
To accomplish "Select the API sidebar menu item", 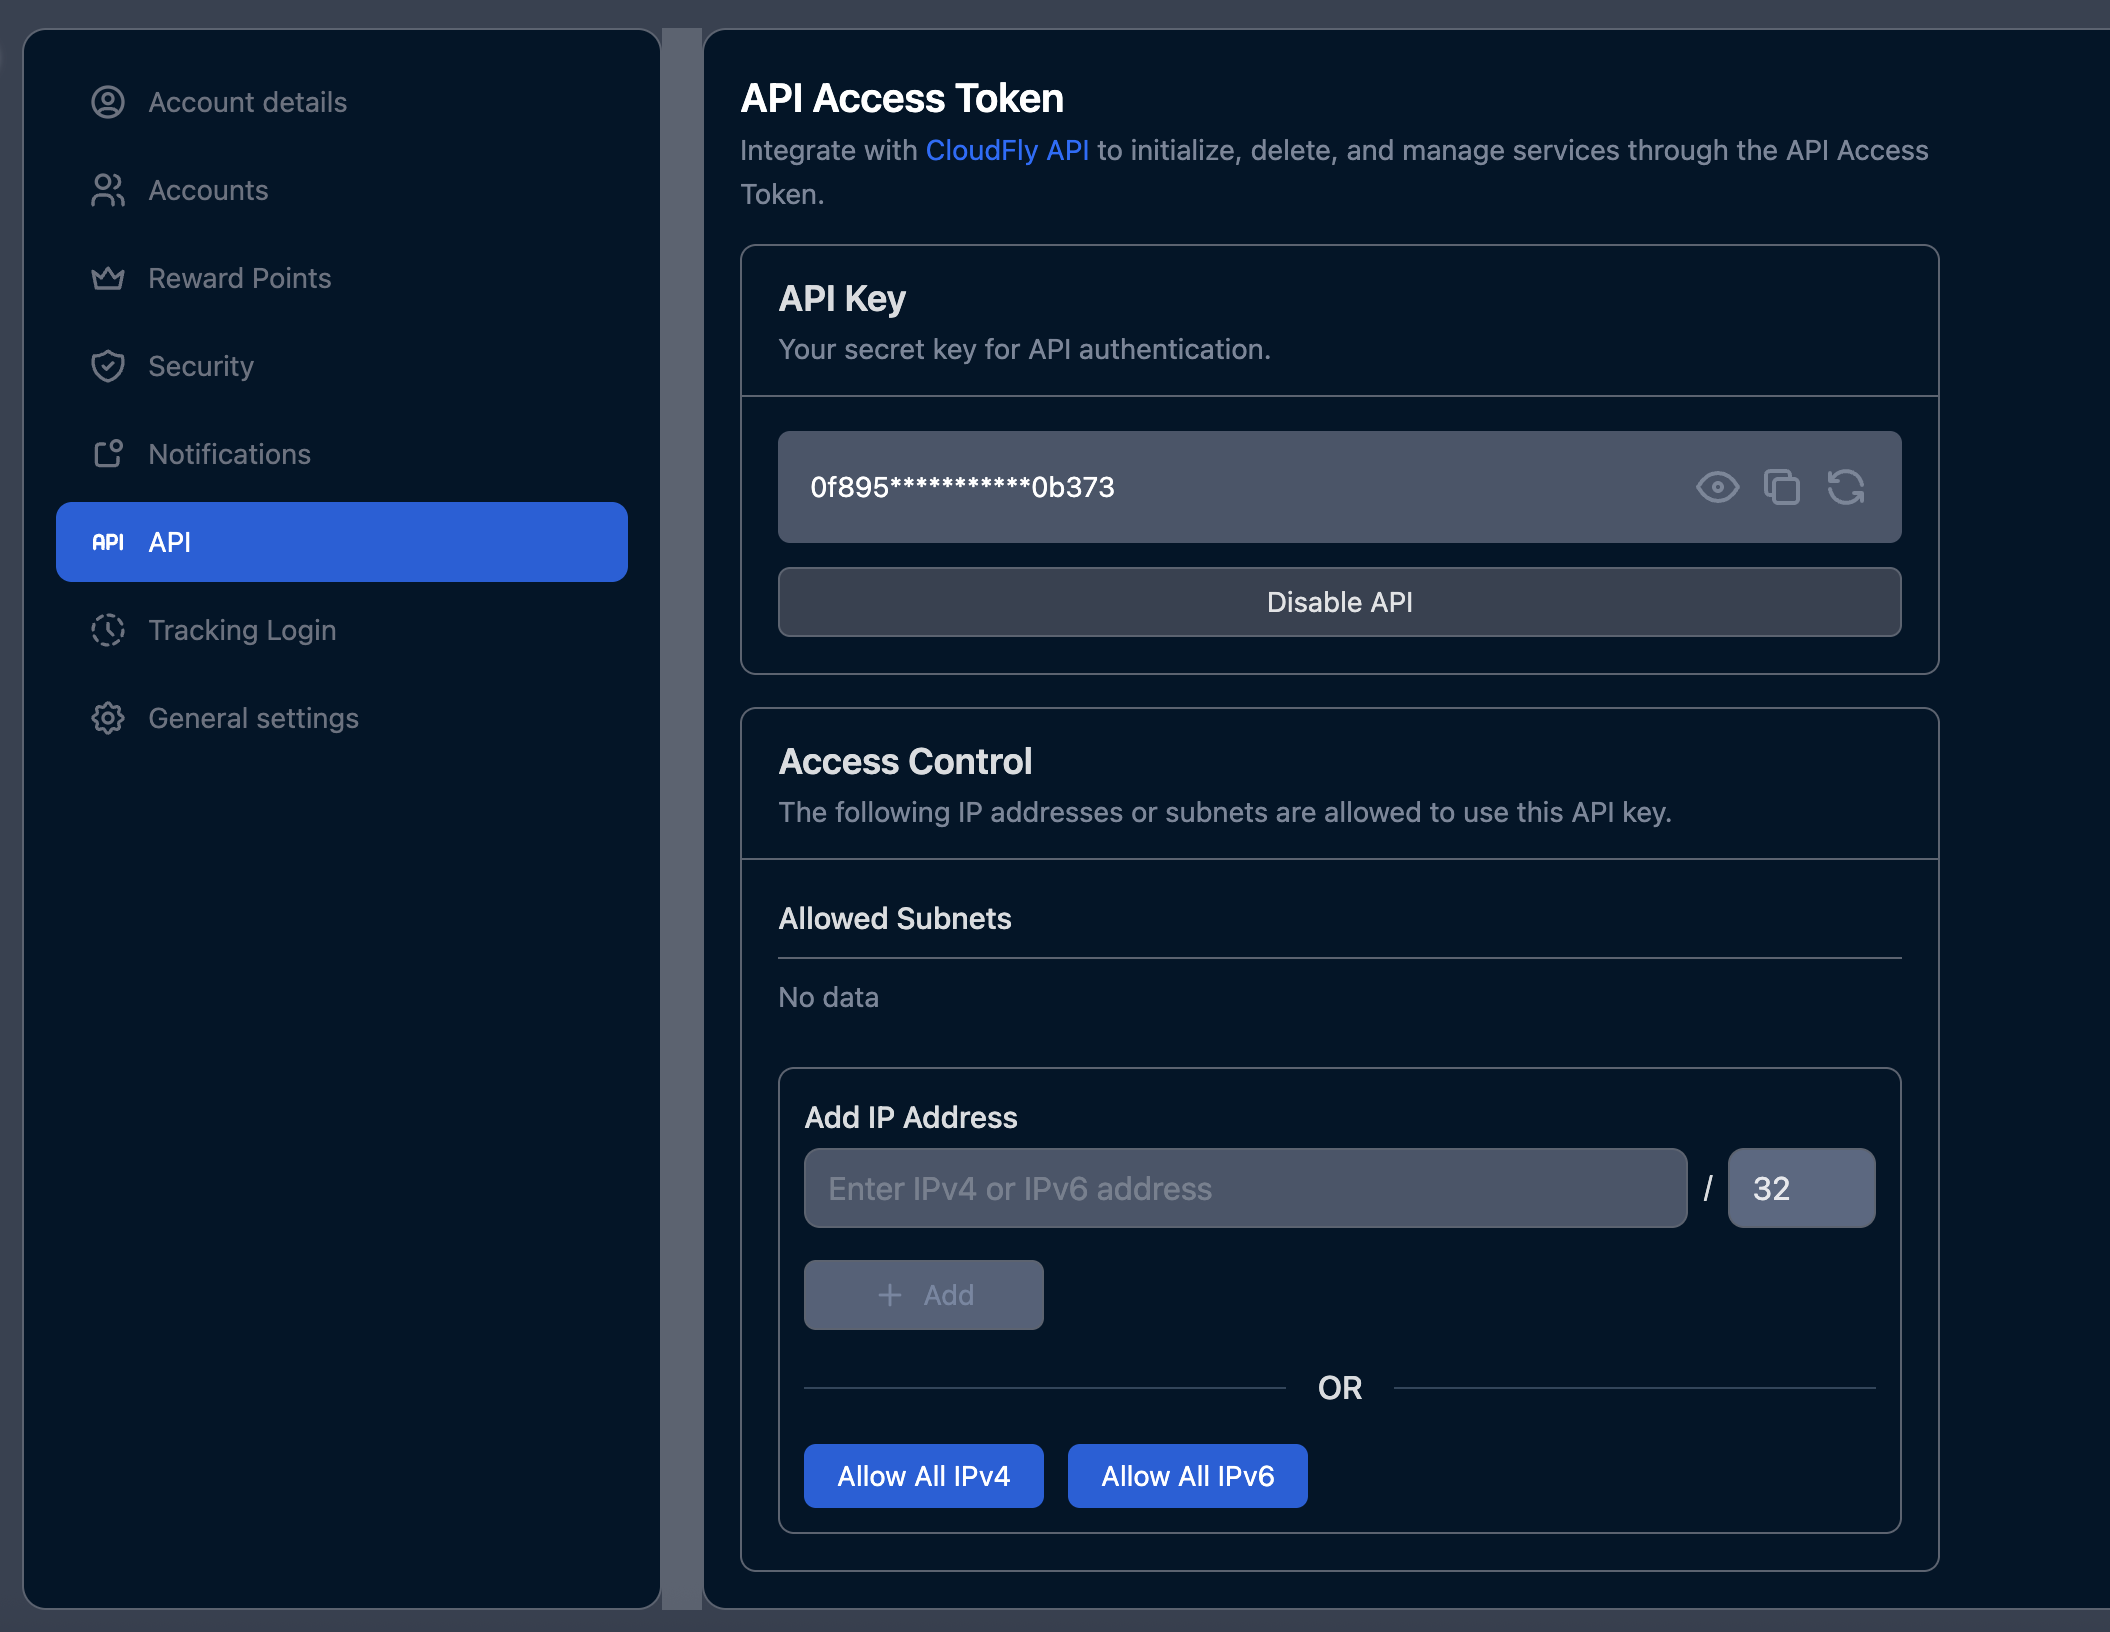I will tap(341, 542).
